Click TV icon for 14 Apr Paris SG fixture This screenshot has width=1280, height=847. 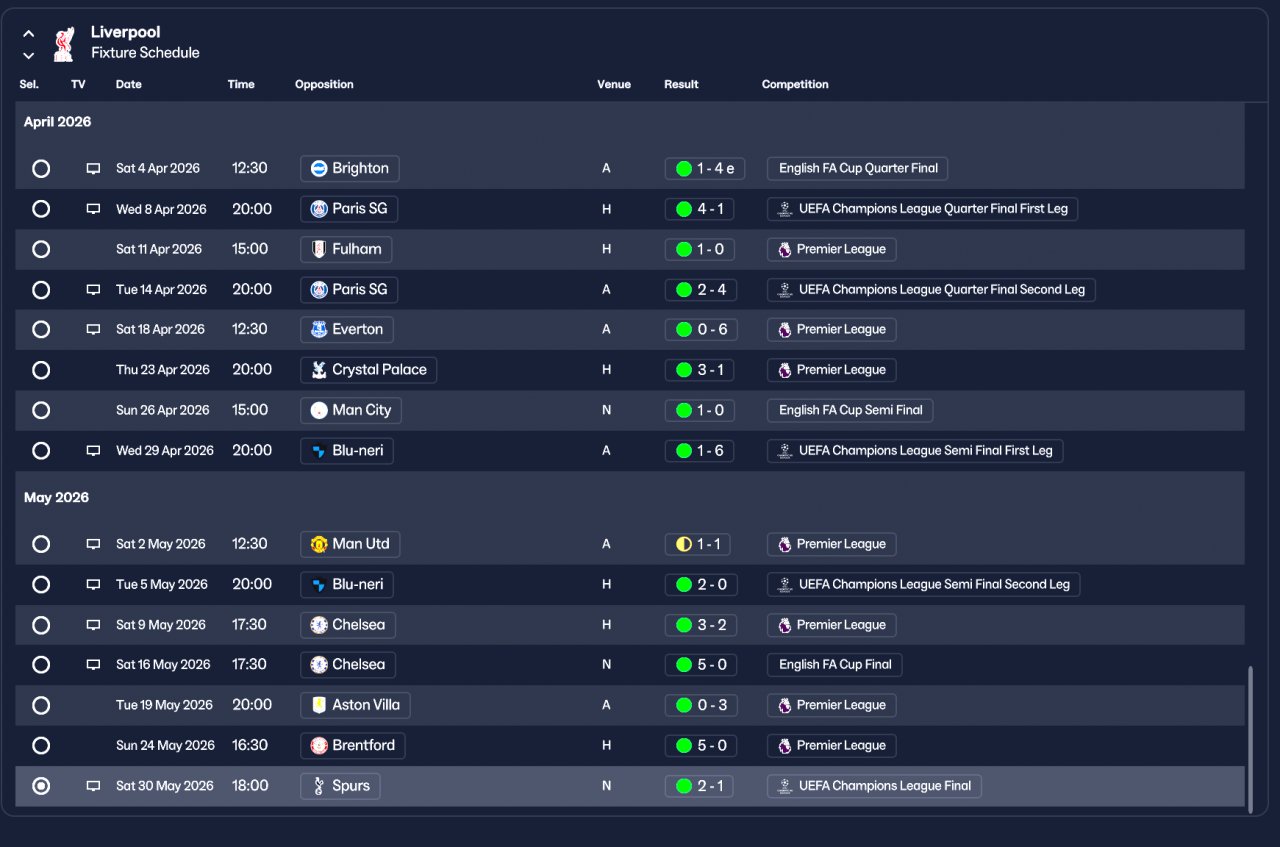[x=93, y=290]
